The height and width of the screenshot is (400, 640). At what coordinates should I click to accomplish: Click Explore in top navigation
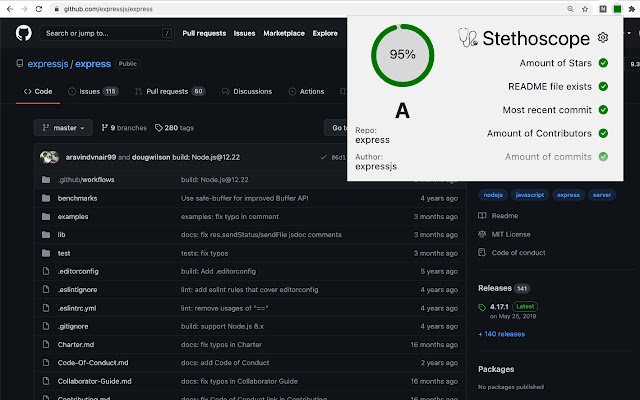click(x=325, y=33)
